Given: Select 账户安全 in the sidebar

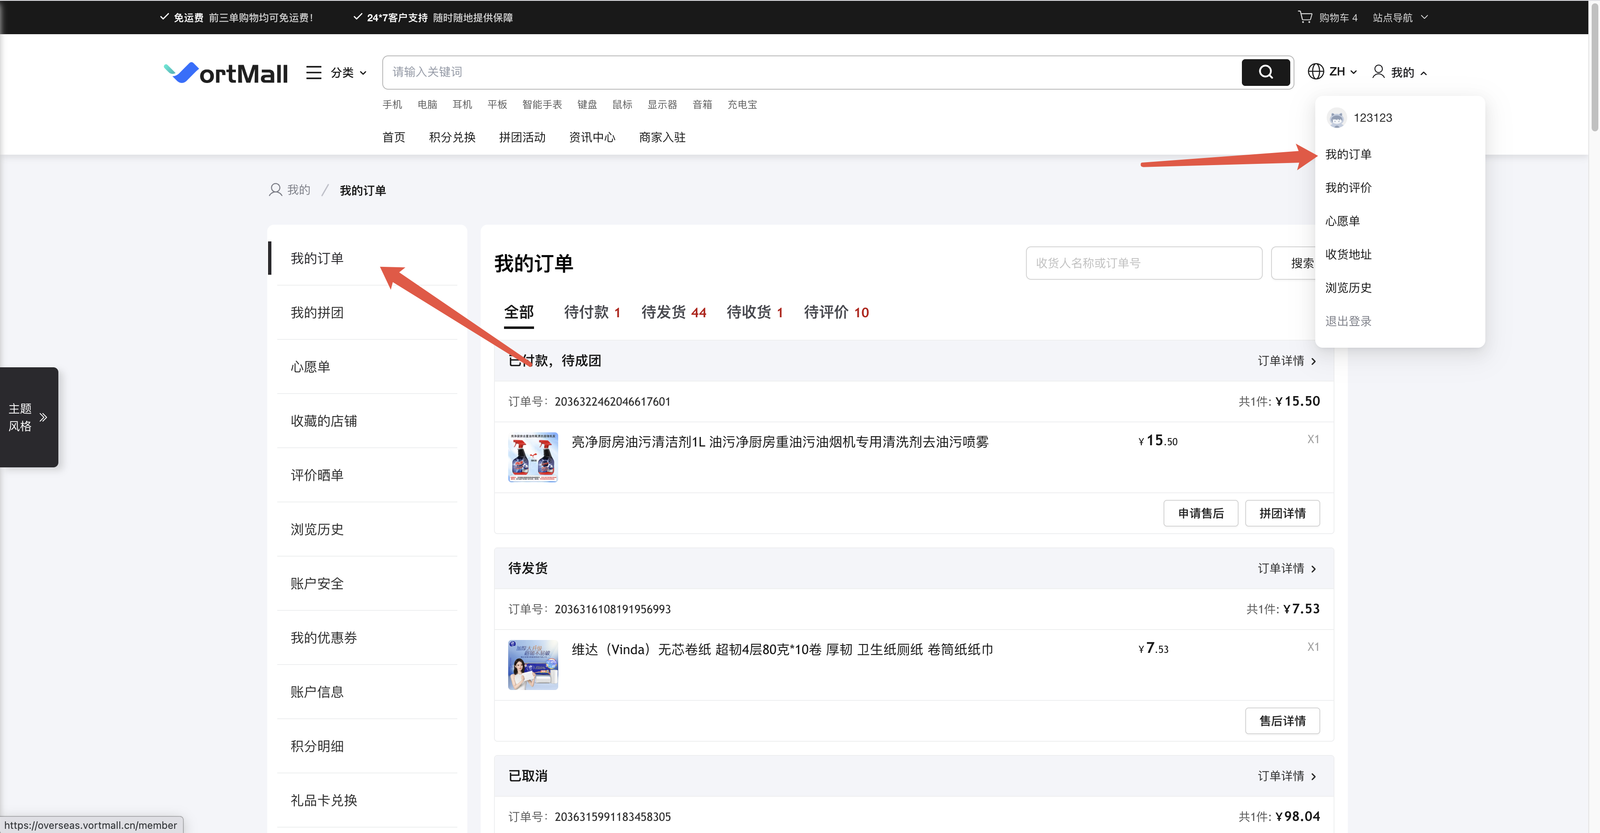Looking at the screenshot, I should pyautogui.click(x=317, y=584).
